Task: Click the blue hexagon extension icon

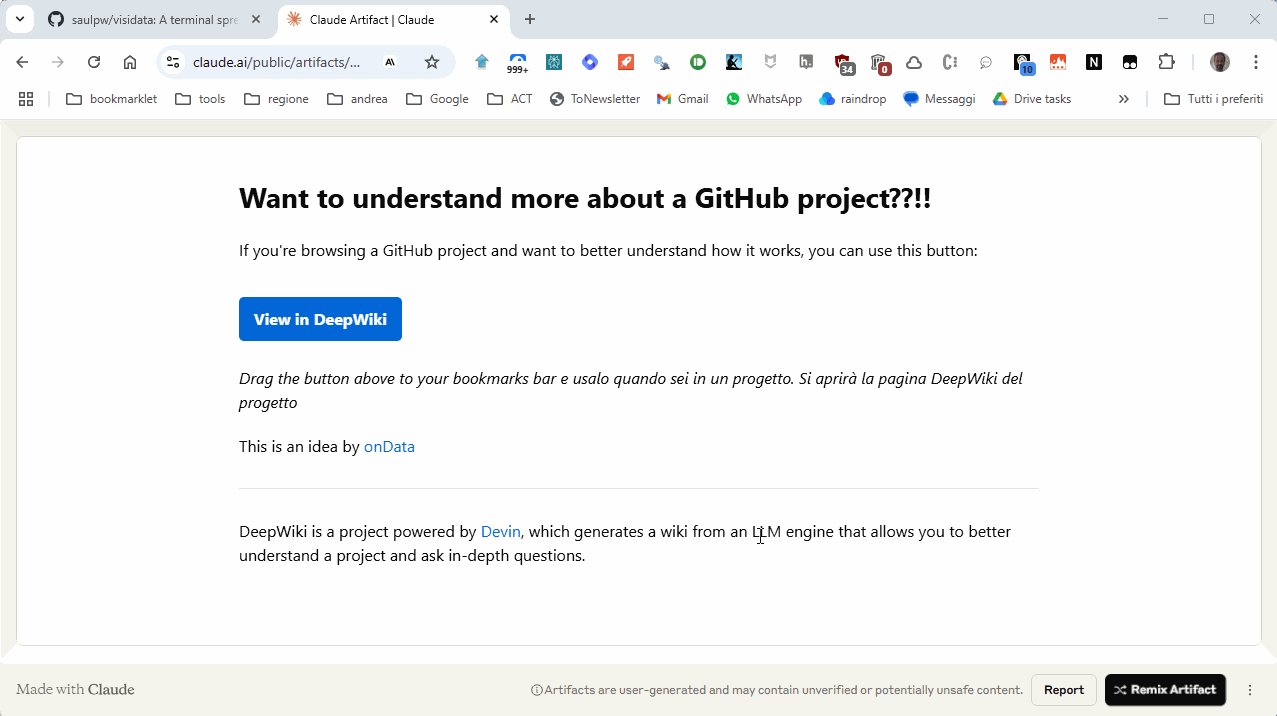Action: (x=590, y=62)
